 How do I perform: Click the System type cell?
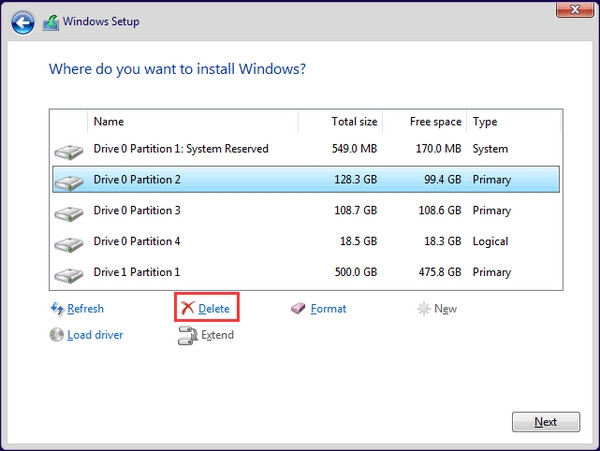point(490,149)
